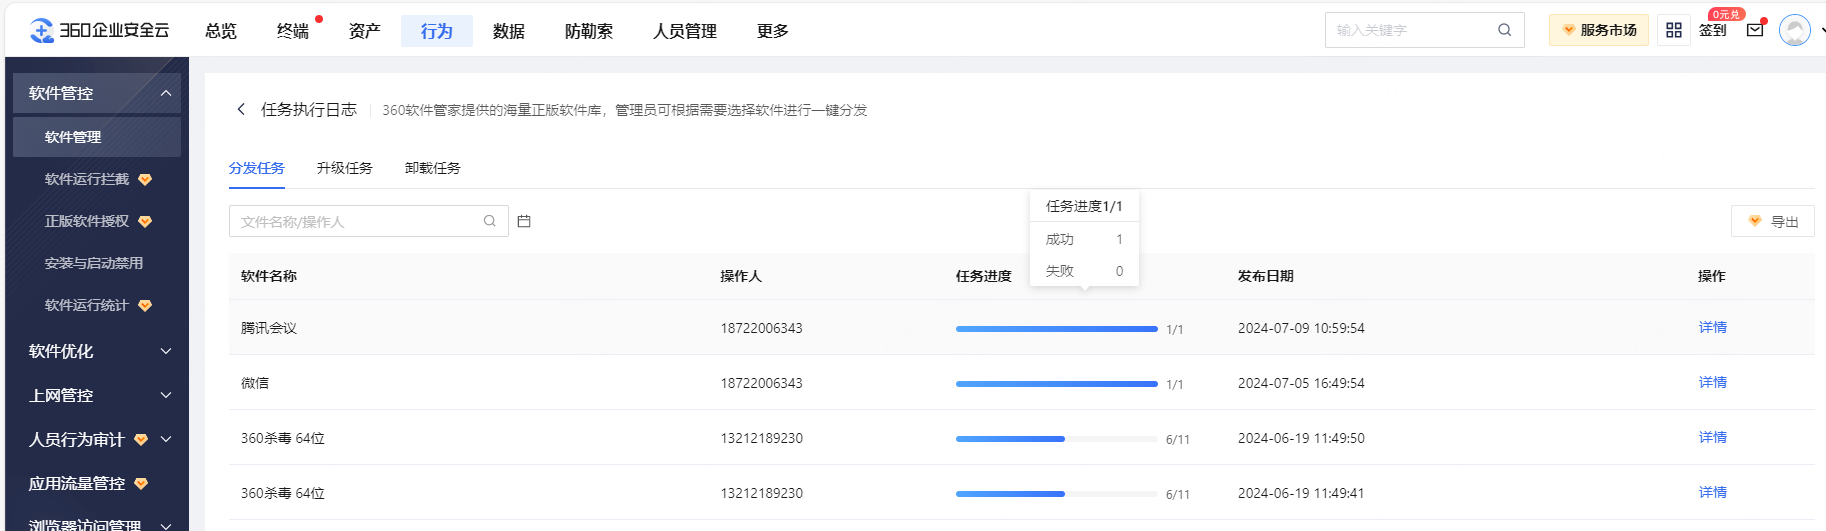Image resolution: width=1826 pixels, height=531 pixels.
Task: Select the 行为 menu tab
Action: (437, 31)
